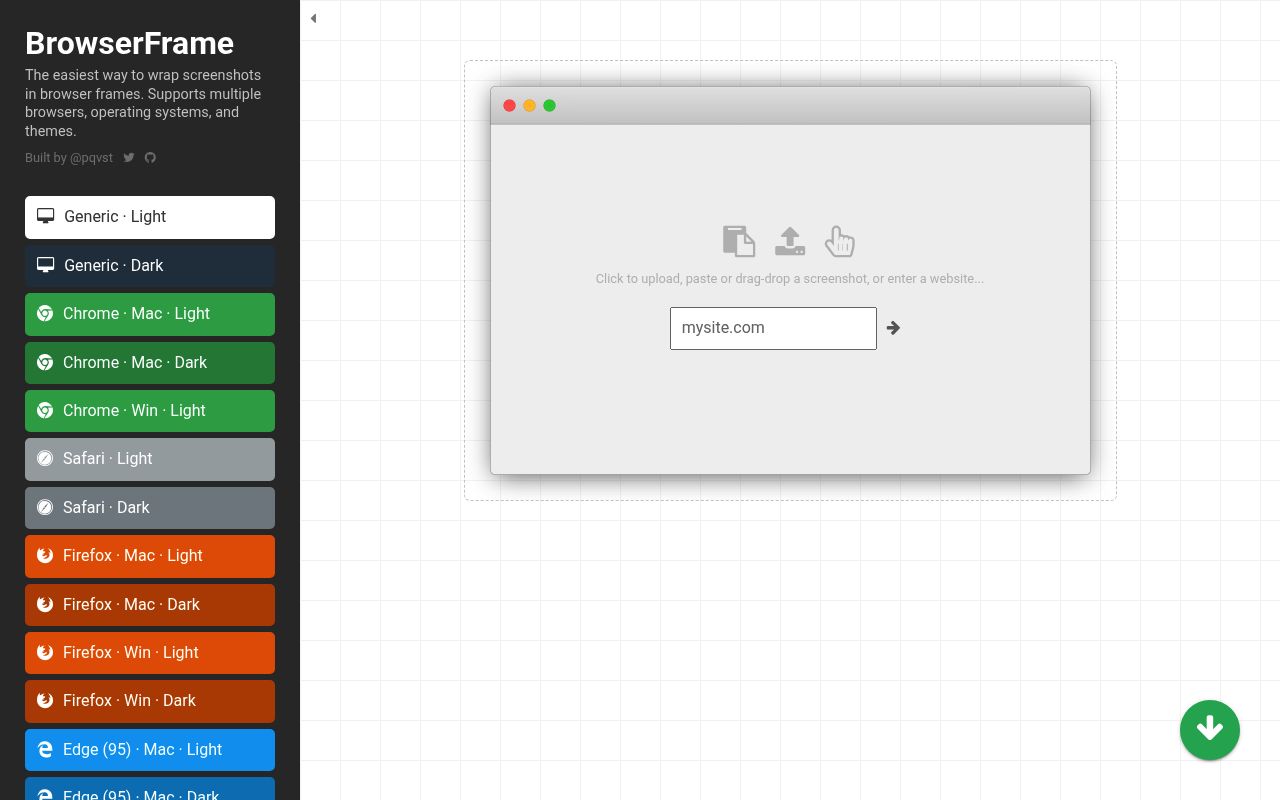Click the green download button
Viewport: 1280px width, 800px height.
[x=1210, y=730]
